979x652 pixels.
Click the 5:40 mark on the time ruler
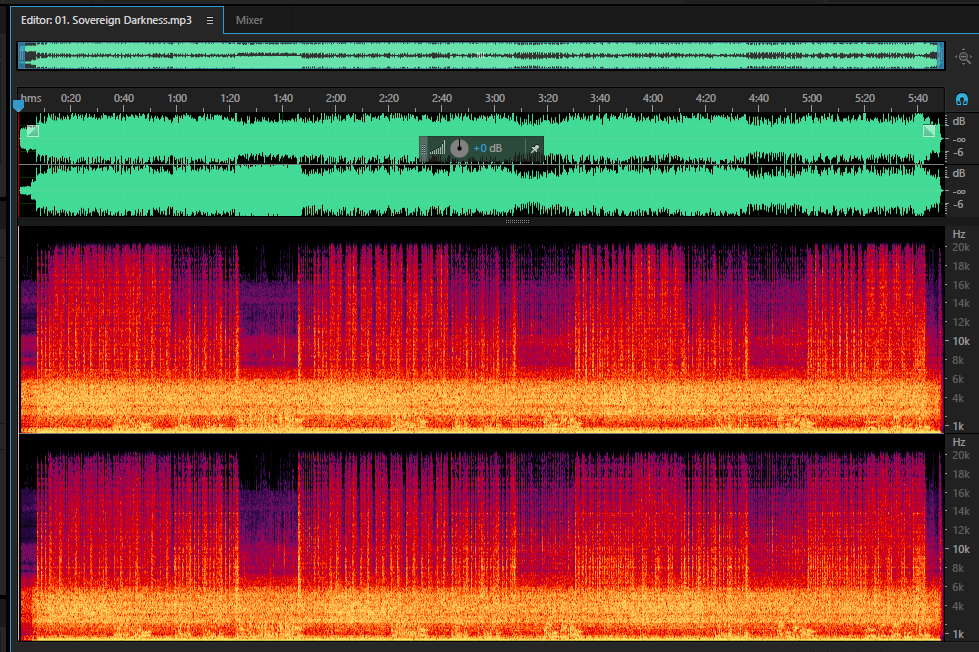pos(918,98)
